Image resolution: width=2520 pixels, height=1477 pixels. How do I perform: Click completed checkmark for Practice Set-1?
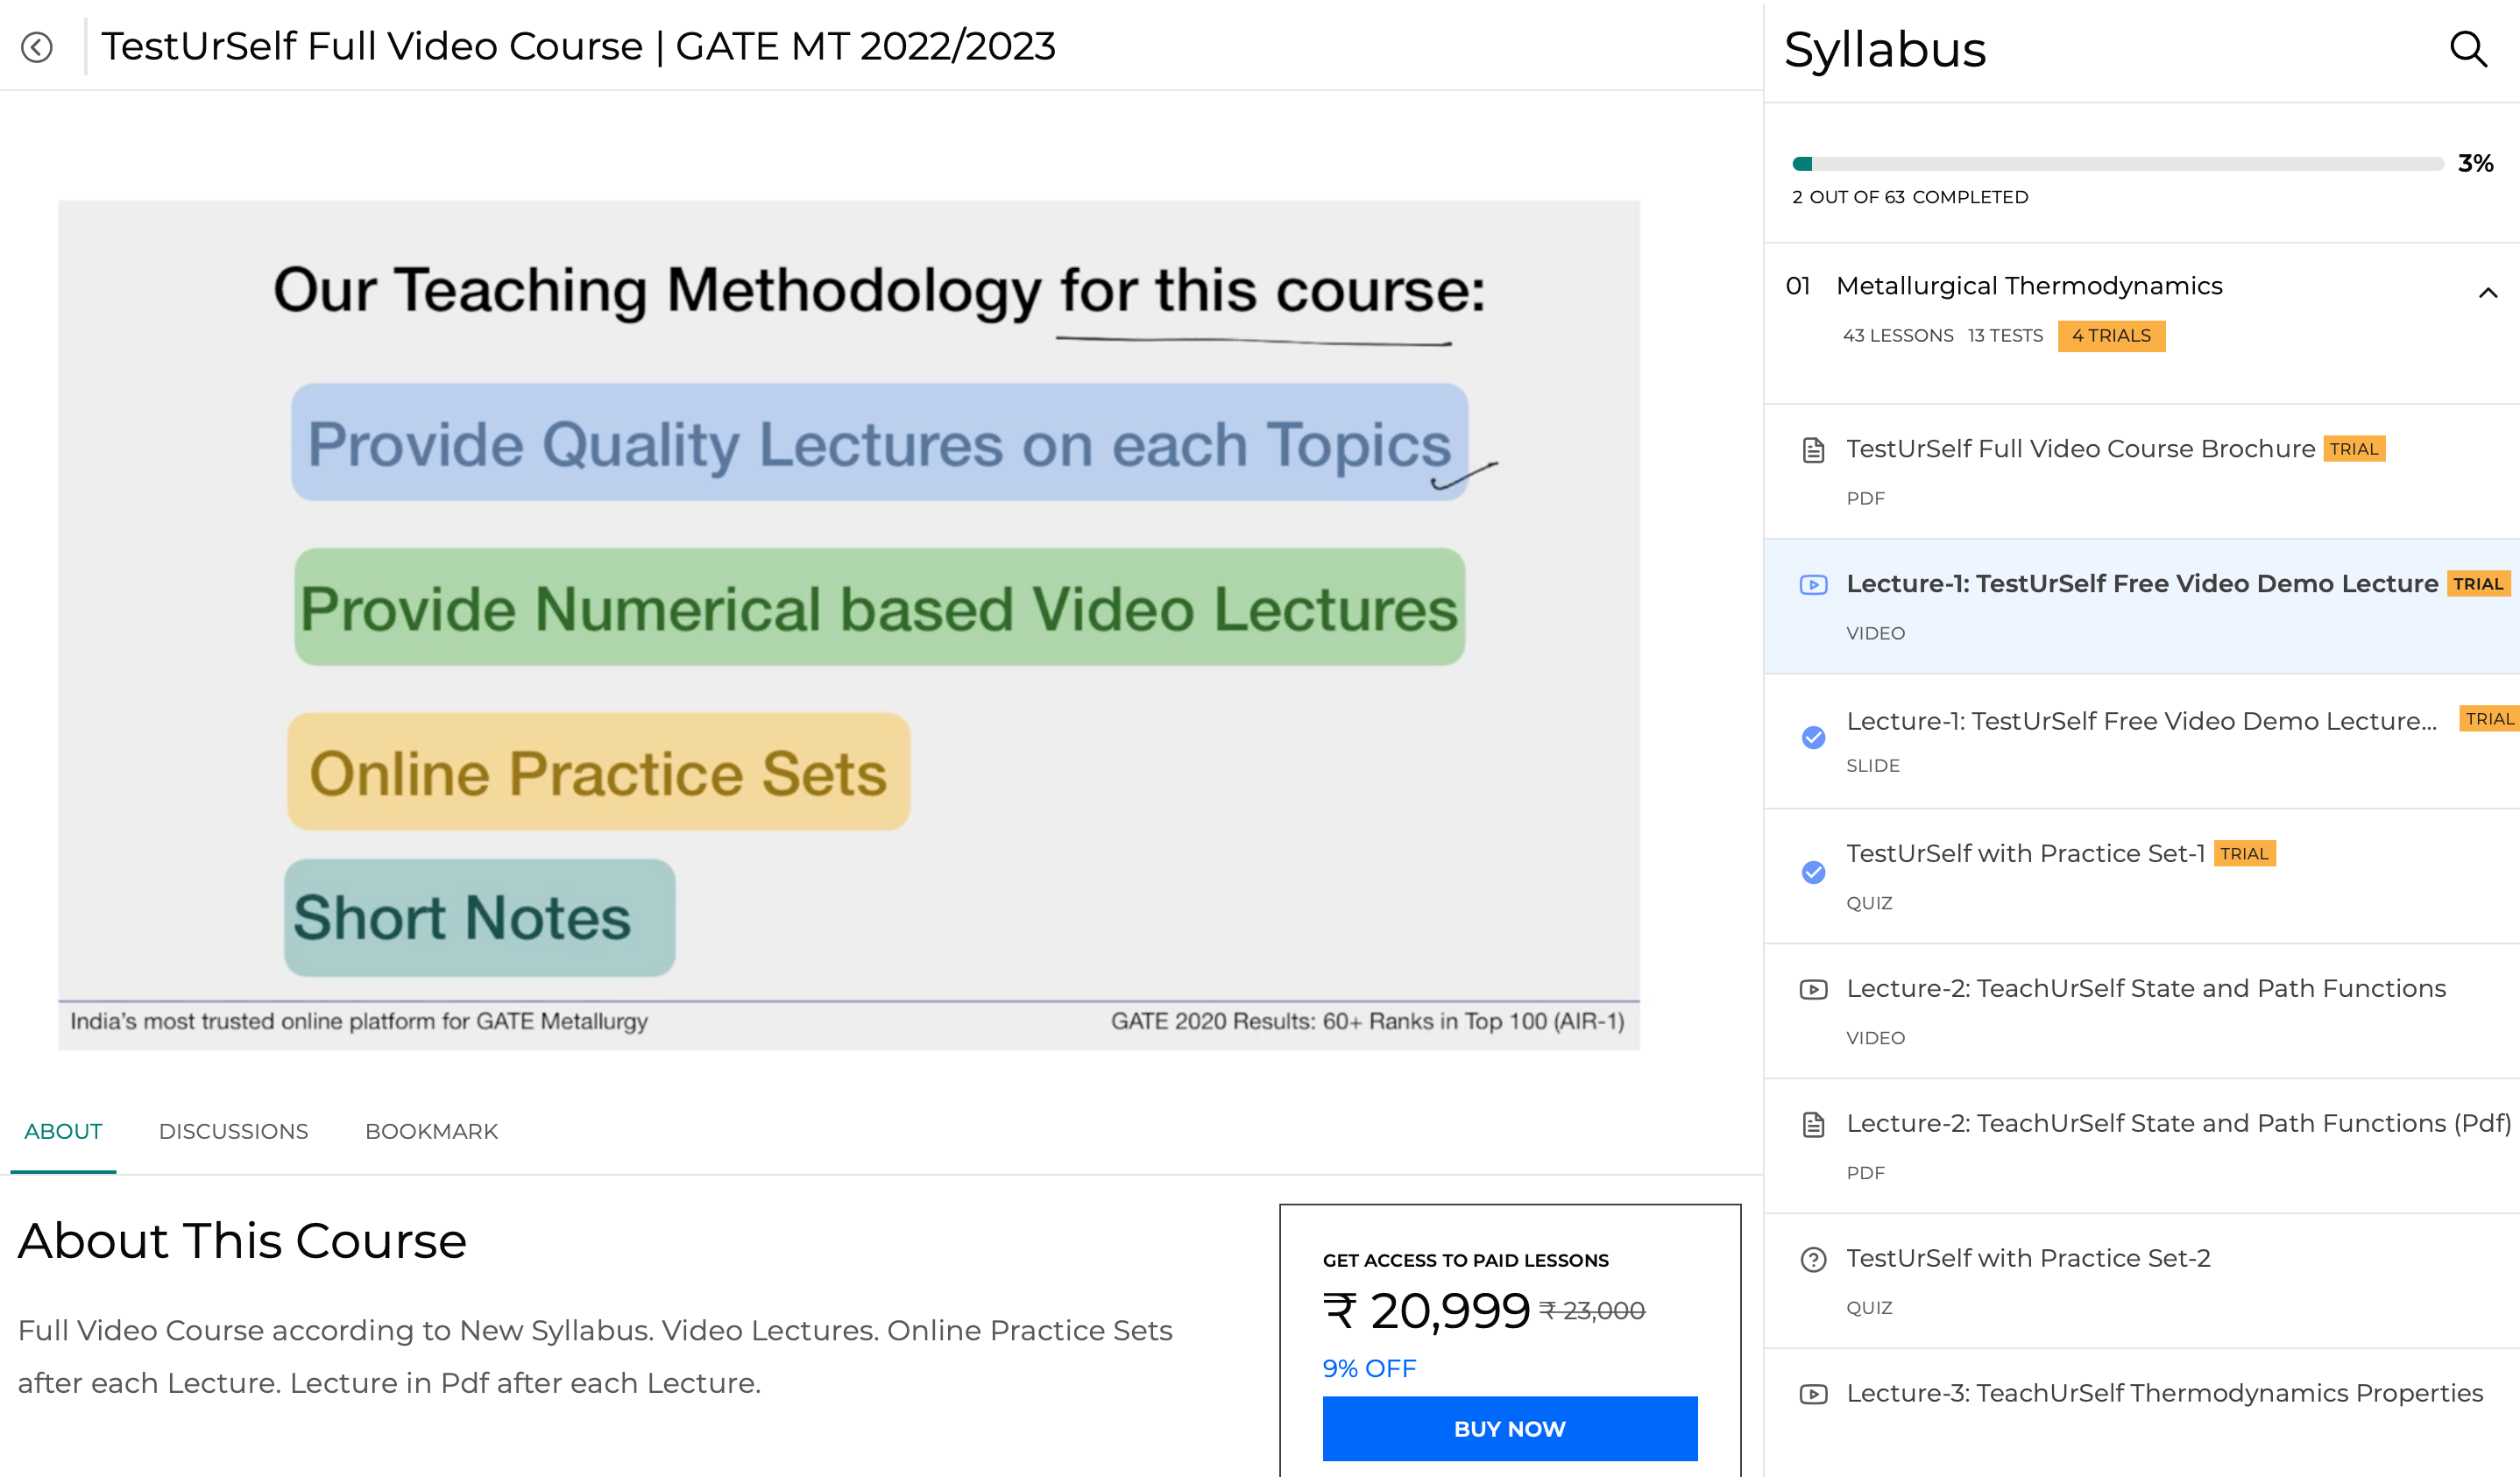click(x=1813, y=872)
